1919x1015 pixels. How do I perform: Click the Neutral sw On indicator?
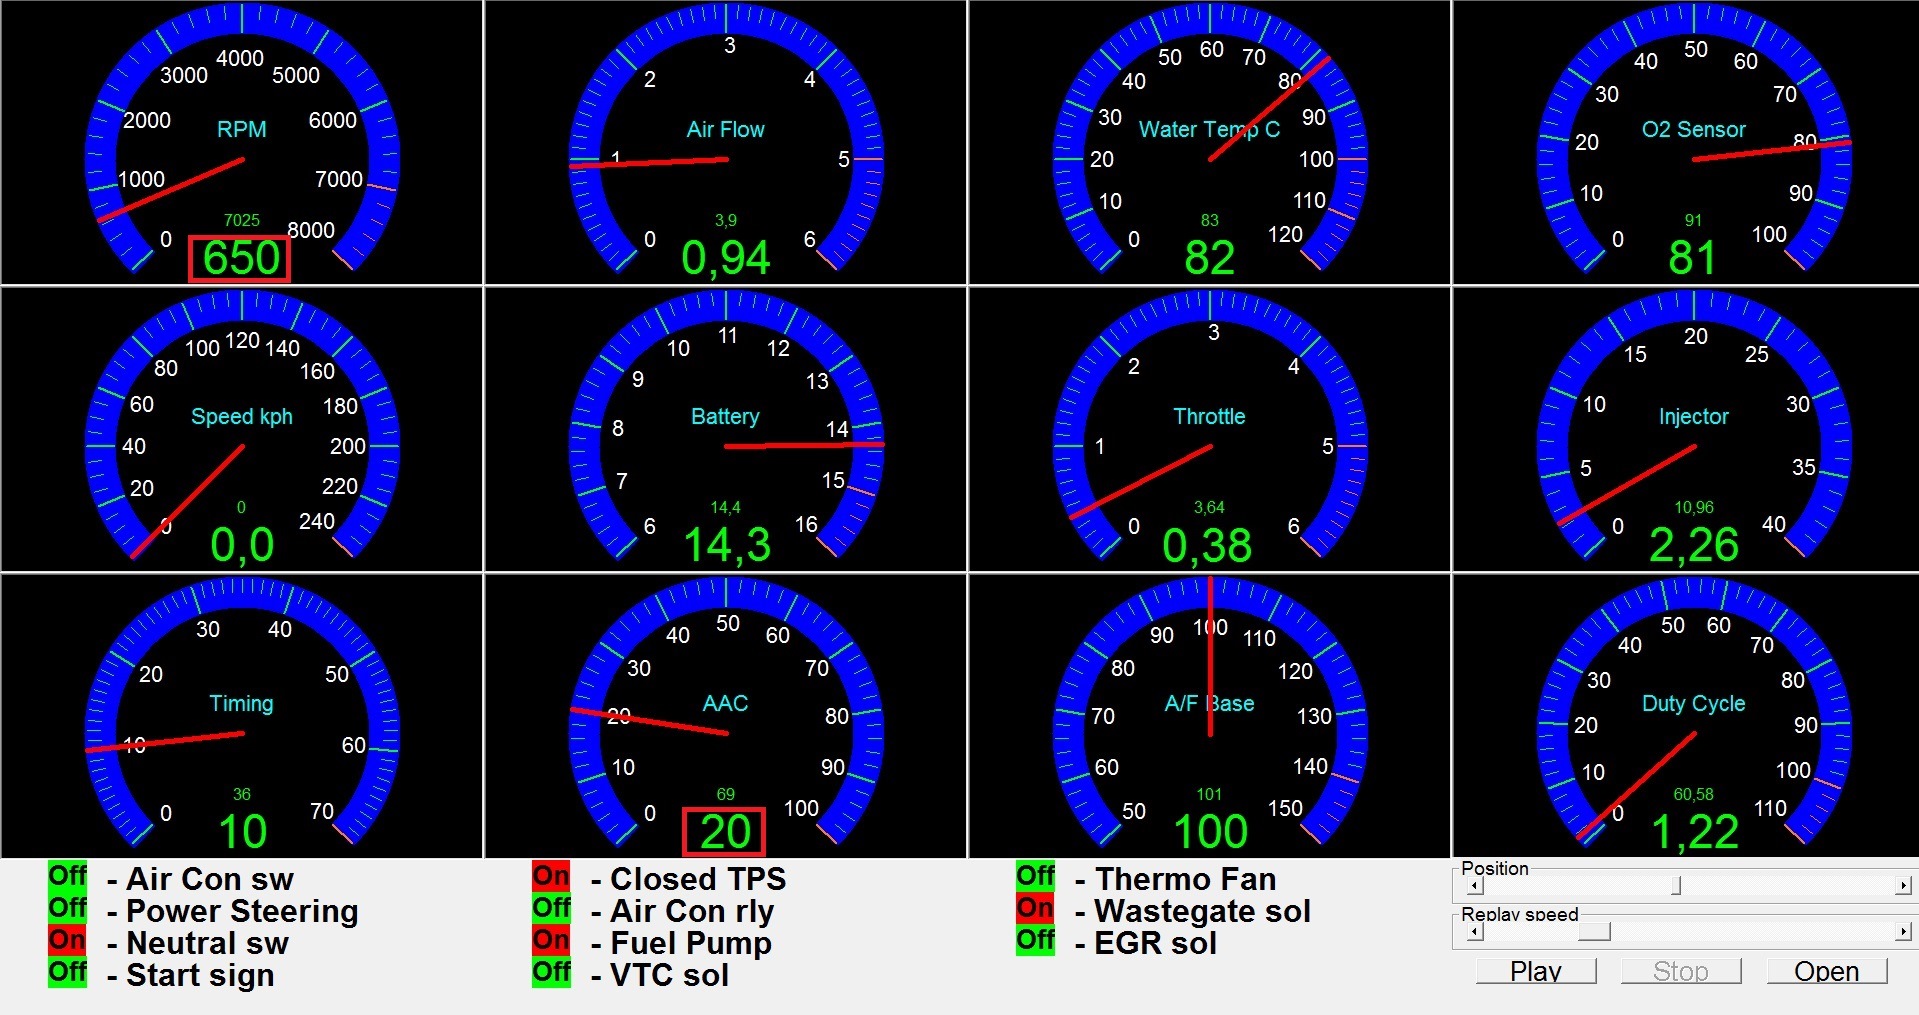(x=68, y=940)
